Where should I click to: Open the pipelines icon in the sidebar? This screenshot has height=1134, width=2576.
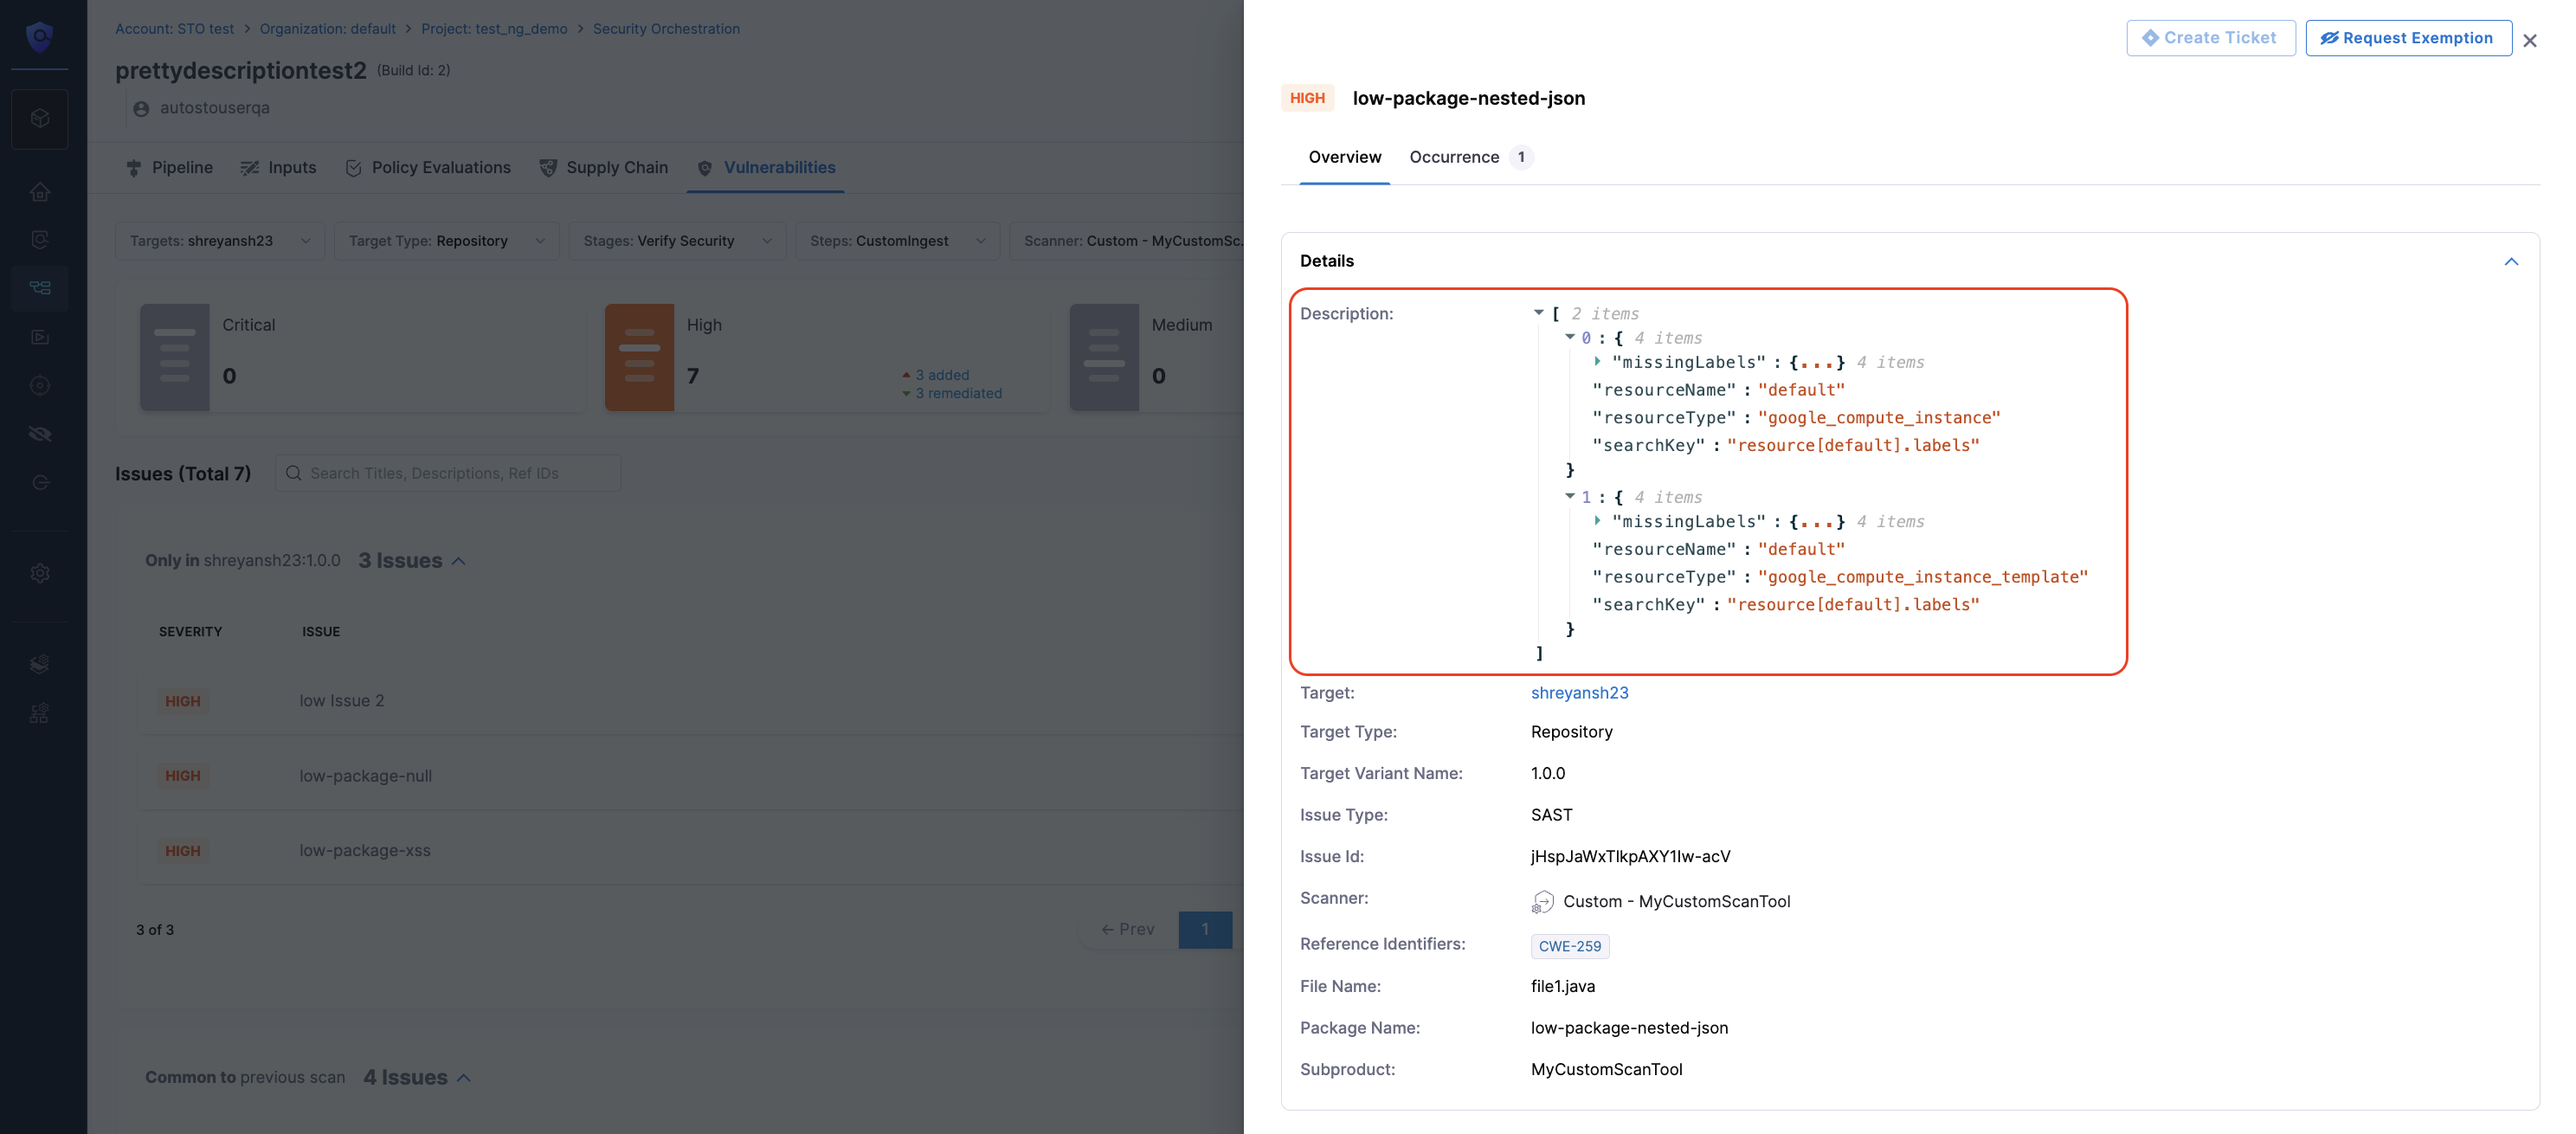(x=39, y=288)
